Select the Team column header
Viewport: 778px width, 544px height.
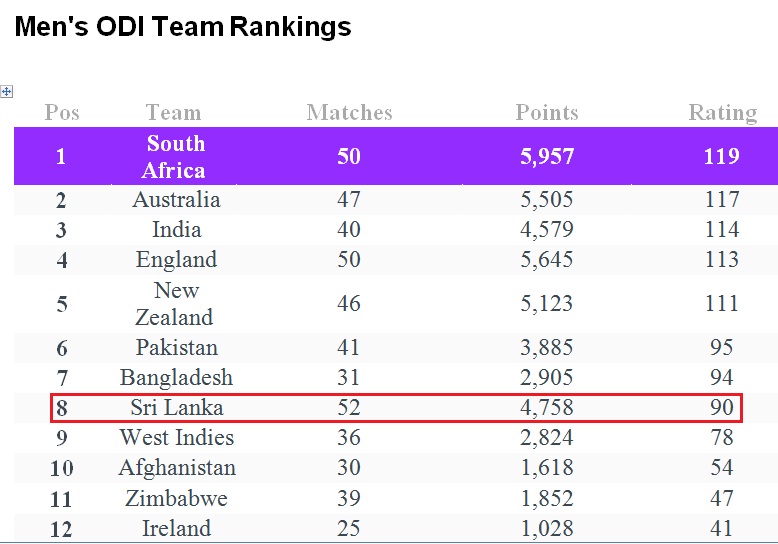[x=174, y=113]
